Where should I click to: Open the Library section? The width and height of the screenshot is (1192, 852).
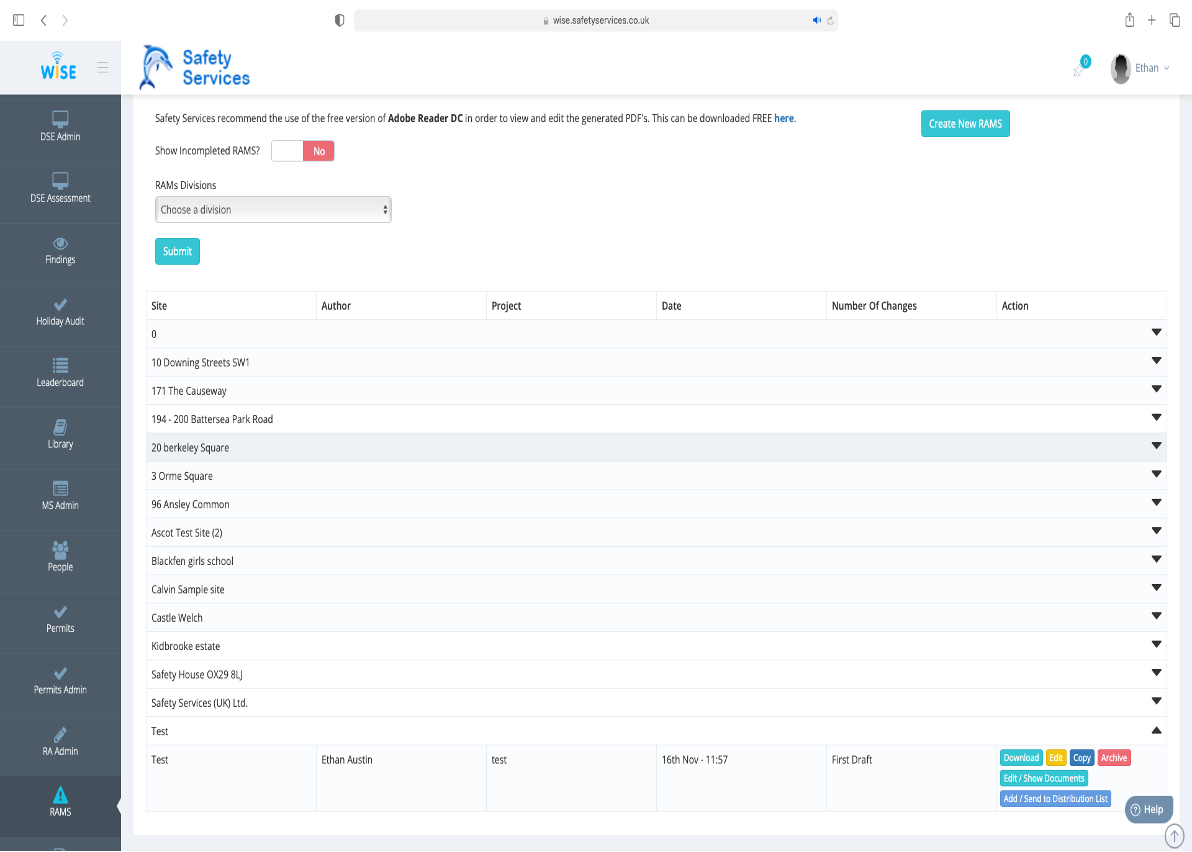[60, 435]
